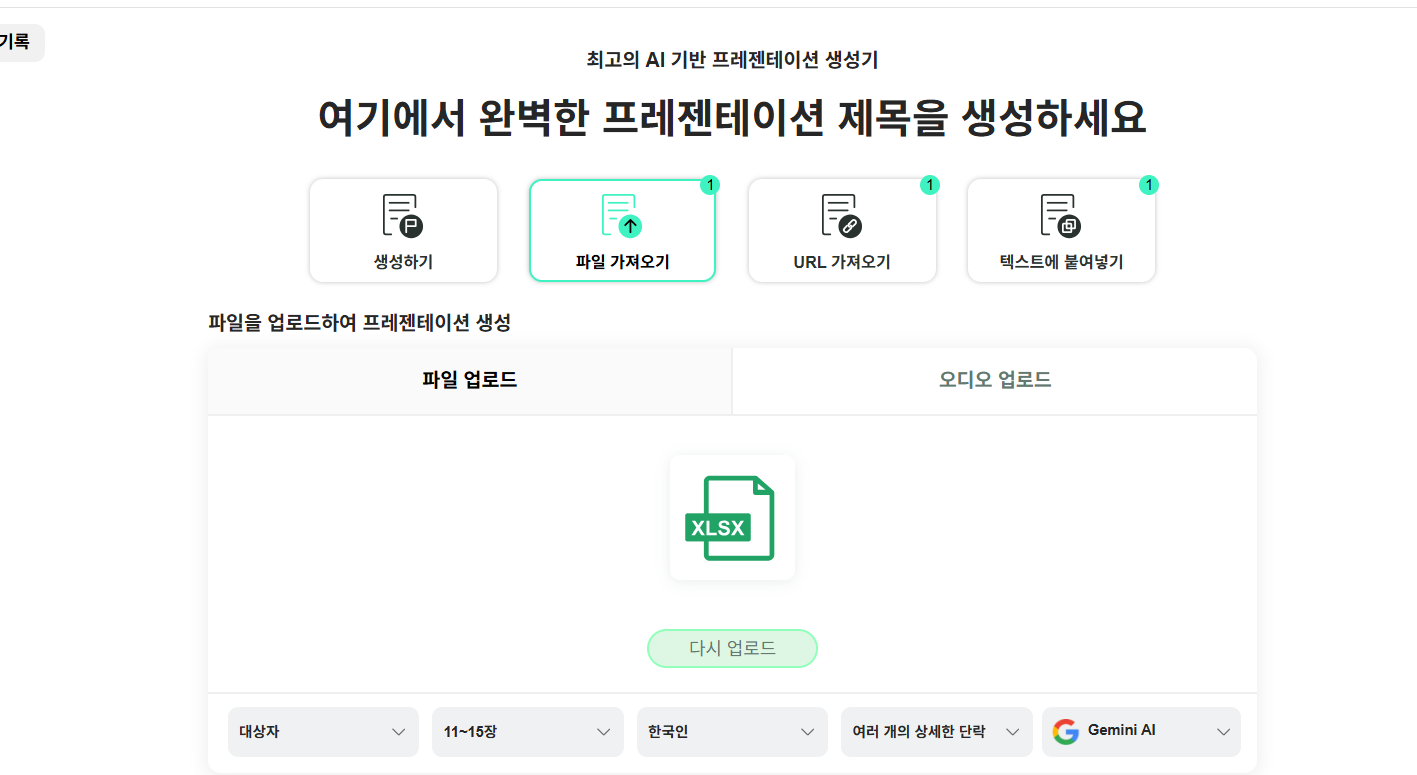Click the badge on 파일 가져오기 card
The image size is (1417, 775).
(710, 185)
